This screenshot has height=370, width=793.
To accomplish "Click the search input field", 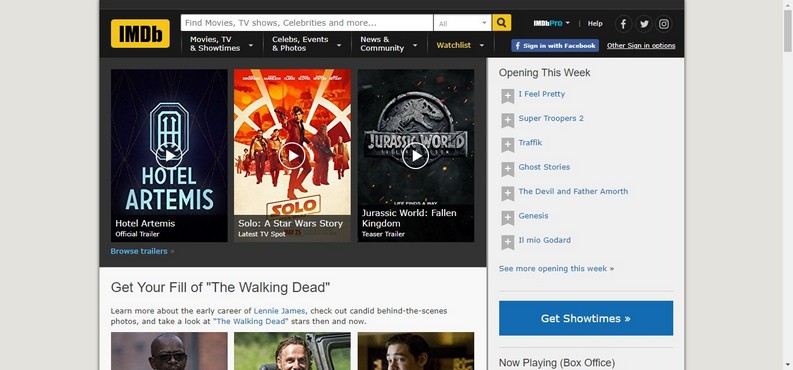I will [x=306, y=23].
